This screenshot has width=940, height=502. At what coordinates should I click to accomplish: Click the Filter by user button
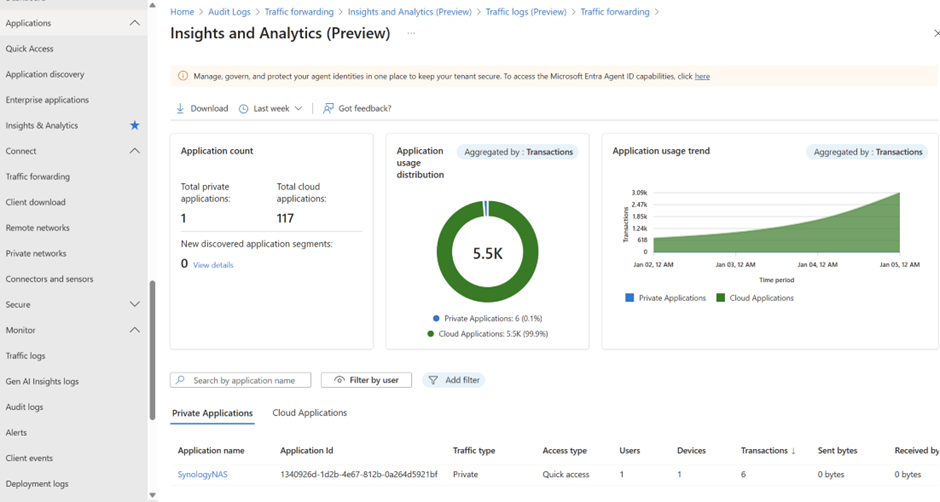pyautogui.click(x=366, y=380)
